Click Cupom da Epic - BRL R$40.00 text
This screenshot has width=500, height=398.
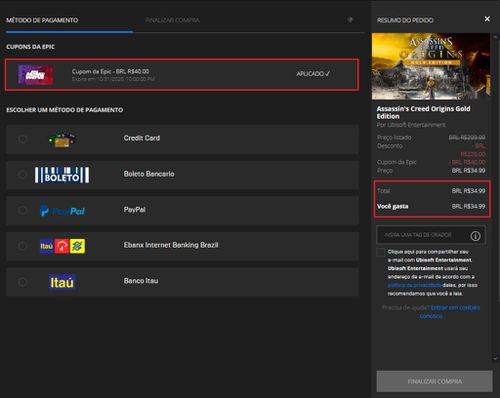110,71
